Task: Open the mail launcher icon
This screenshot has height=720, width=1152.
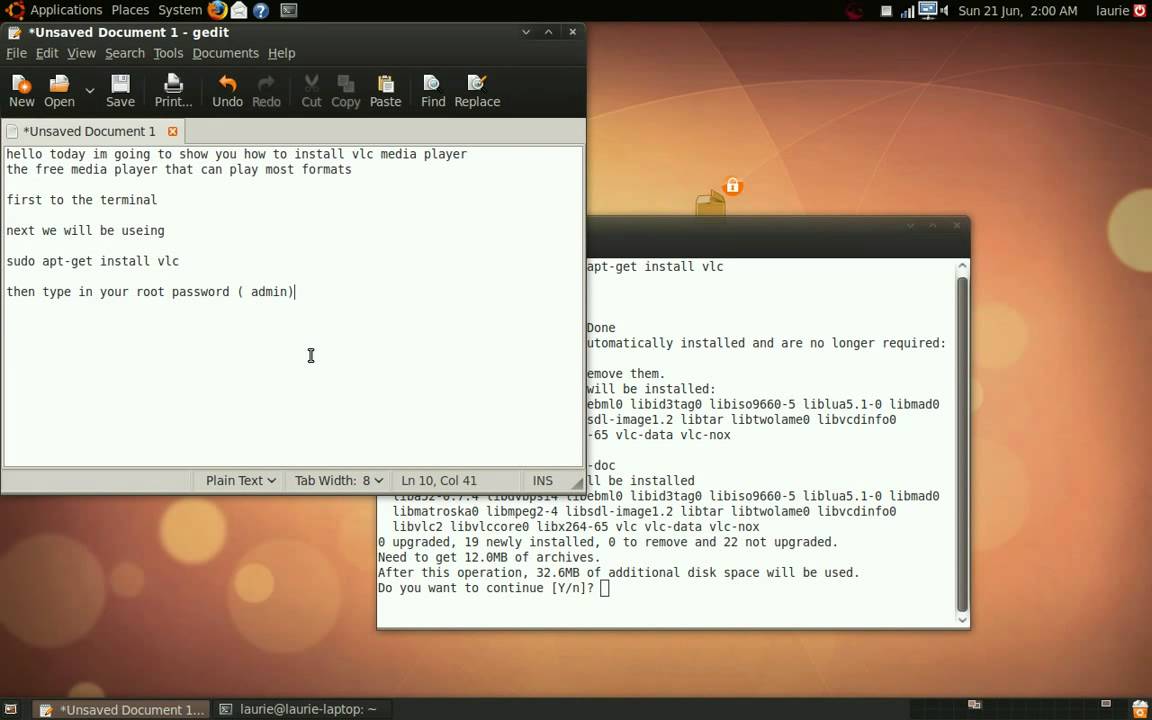Action: pyautogui.click(x=239, y=10)
